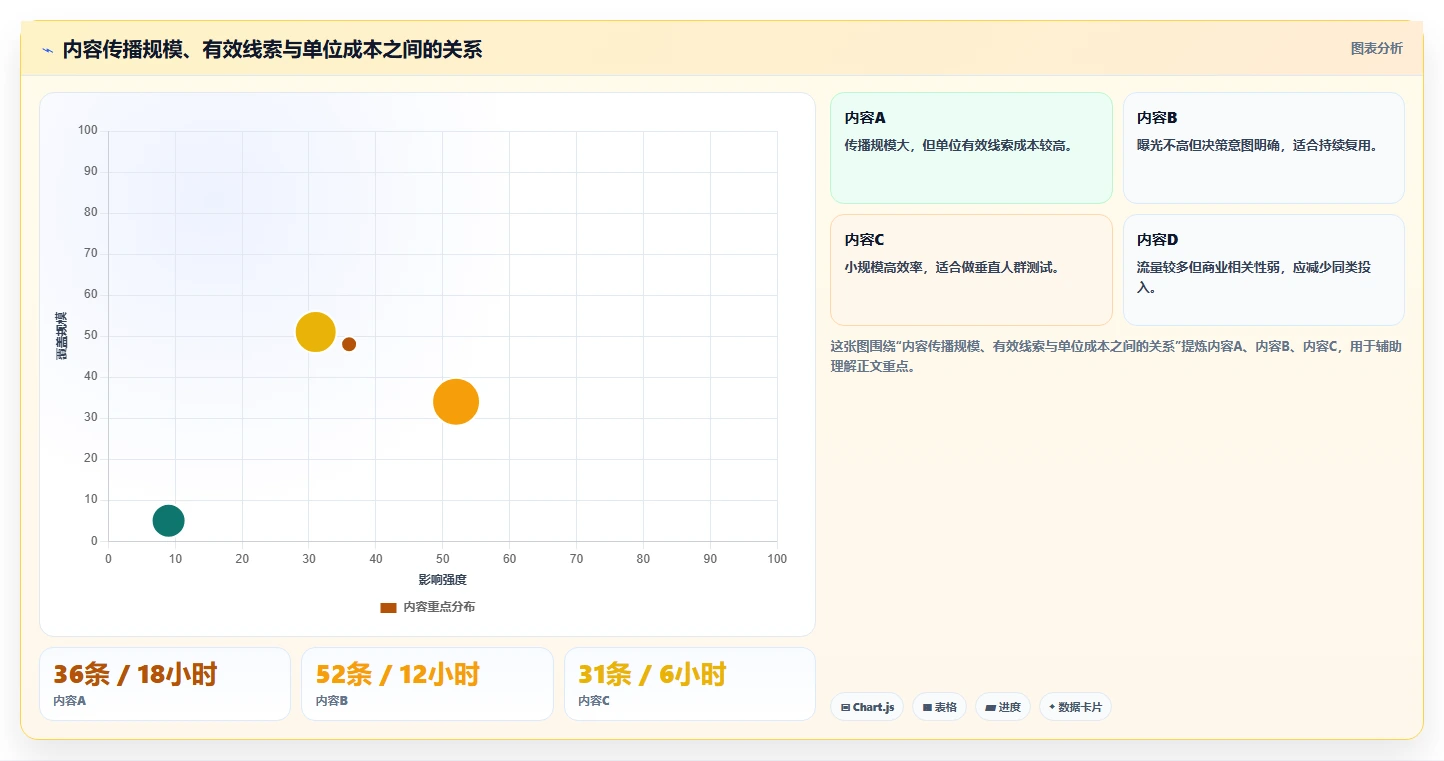Click the 内容C label under 31条
The width and height of the screenshot is (1444, 761).
594,701
